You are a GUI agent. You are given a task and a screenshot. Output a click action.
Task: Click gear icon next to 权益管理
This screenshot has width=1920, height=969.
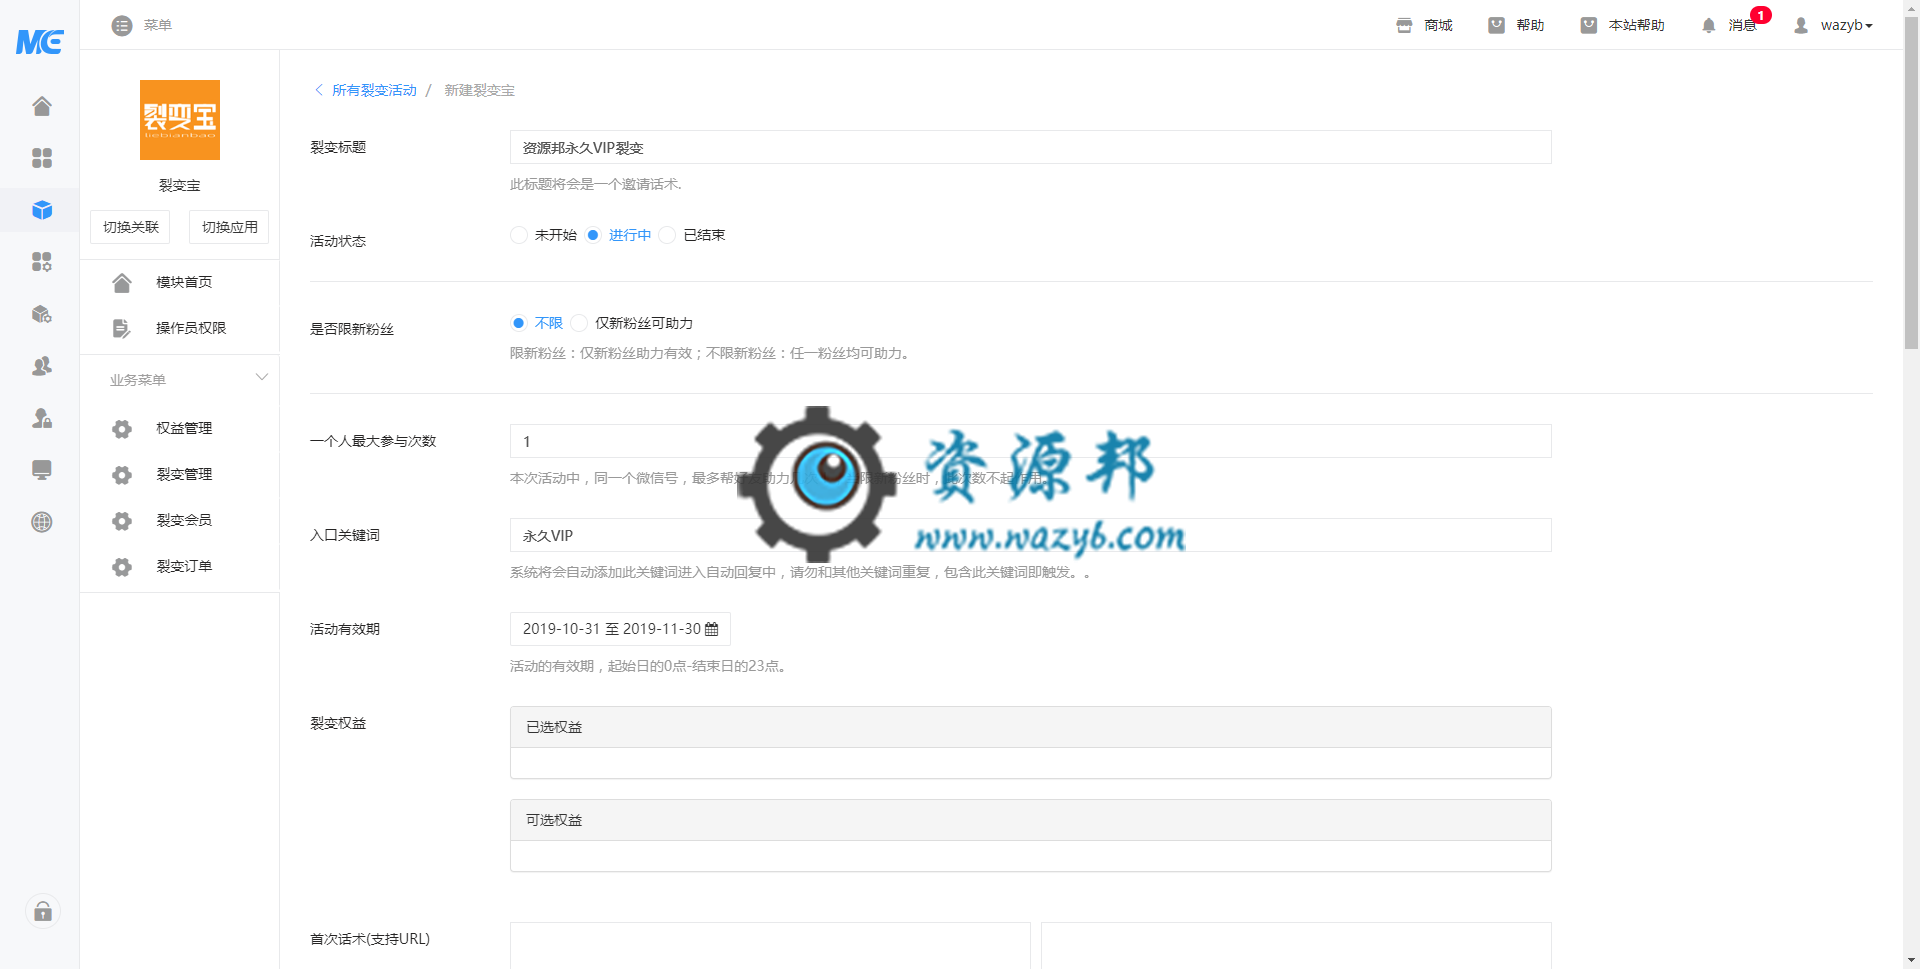coord(122,428)
